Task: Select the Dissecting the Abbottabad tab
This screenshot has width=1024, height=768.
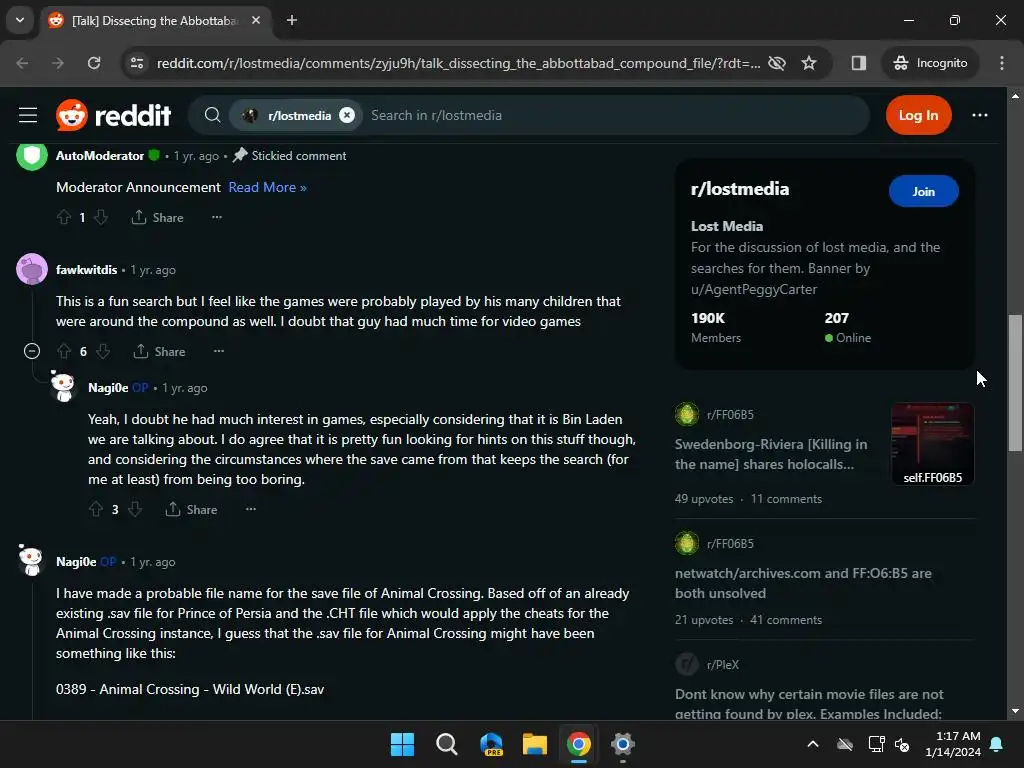Action: pyautogui.click(x=155, y=21)
